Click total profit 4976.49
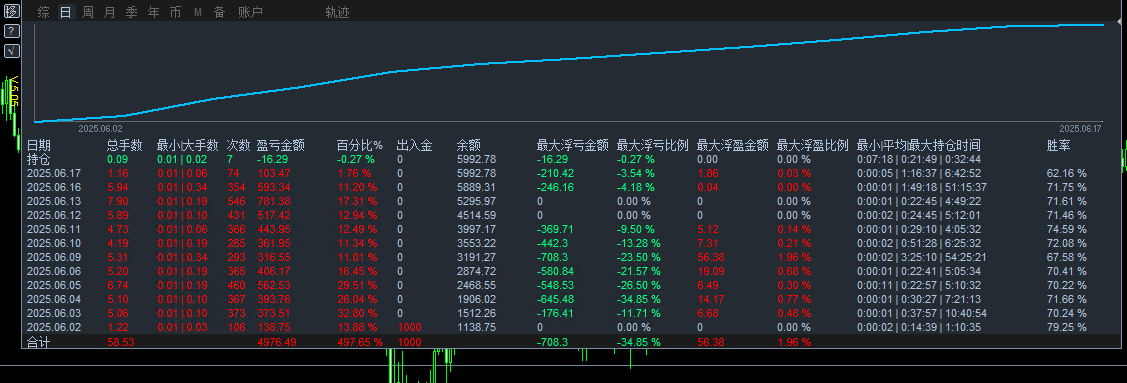The width and height of the screenshot is (1127, 383). tap(276, 343)
